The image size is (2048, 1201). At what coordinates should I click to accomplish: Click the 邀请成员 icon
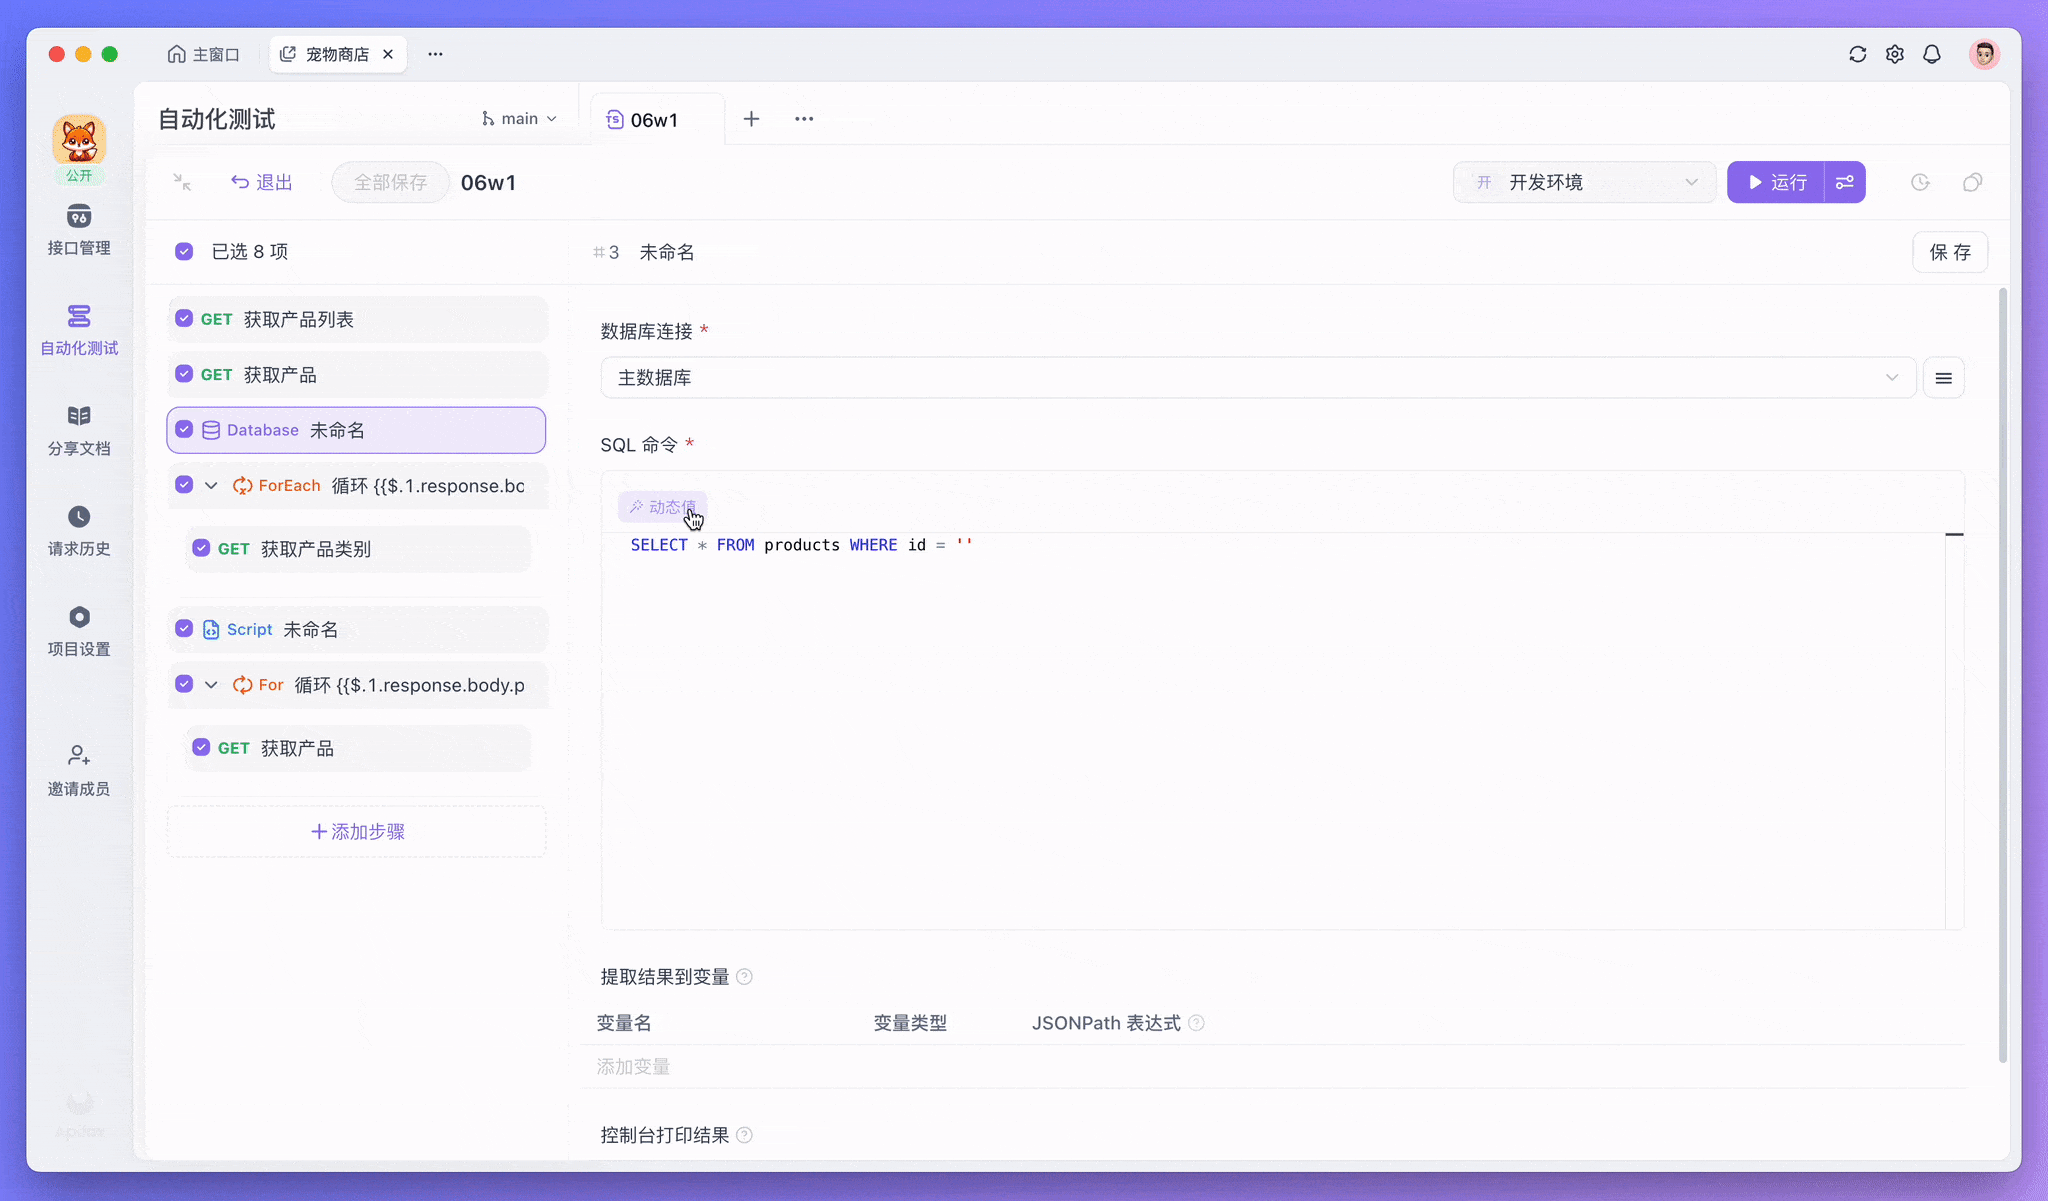(x=79, y=755)
